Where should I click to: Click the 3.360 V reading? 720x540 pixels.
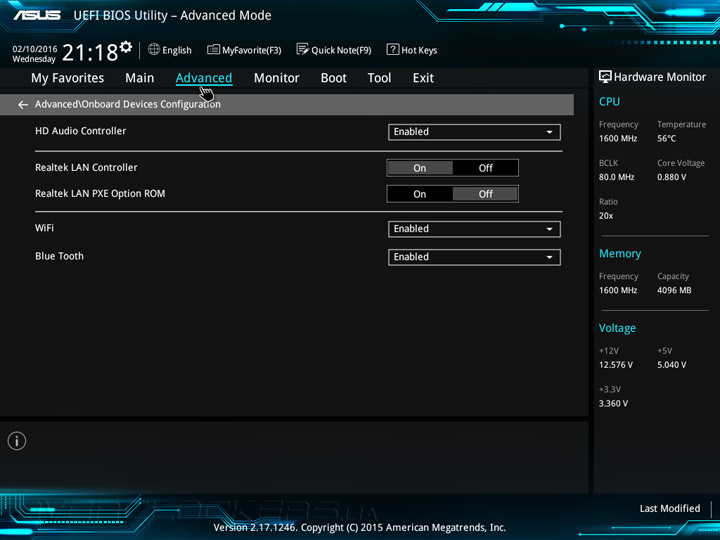[613, 404]
